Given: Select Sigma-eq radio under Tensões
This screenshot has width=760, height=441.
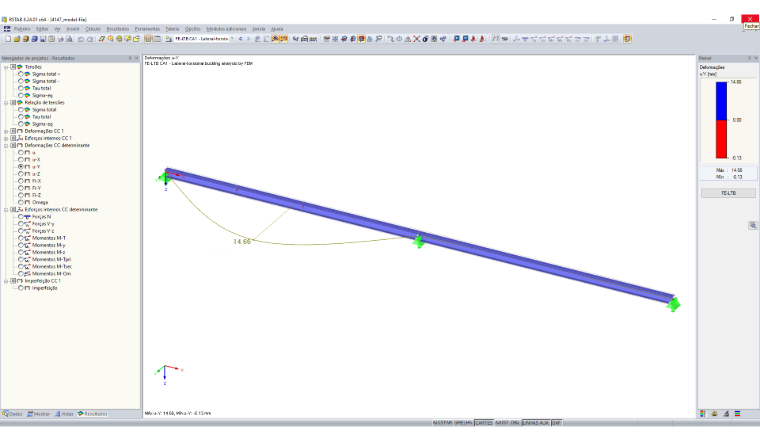Looking at the screenshot, I should pos(21,95).
